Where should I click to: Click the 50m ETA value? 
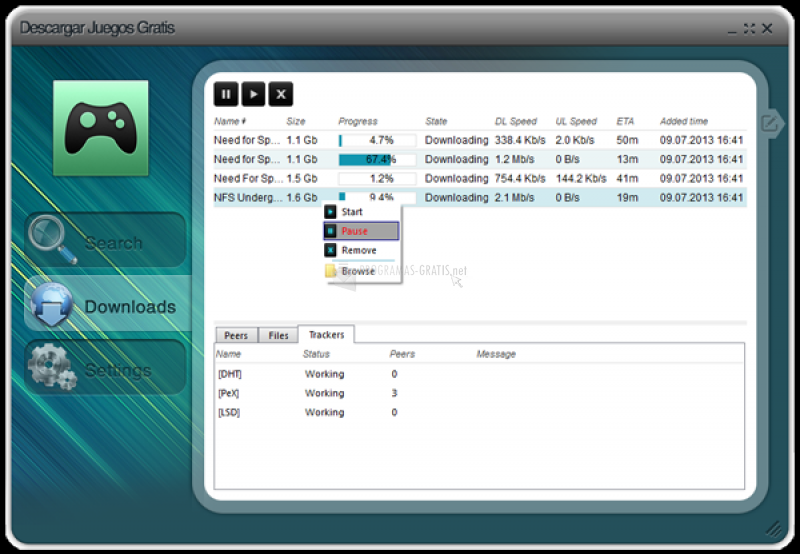pyautogui.click(x=627, y=140)
